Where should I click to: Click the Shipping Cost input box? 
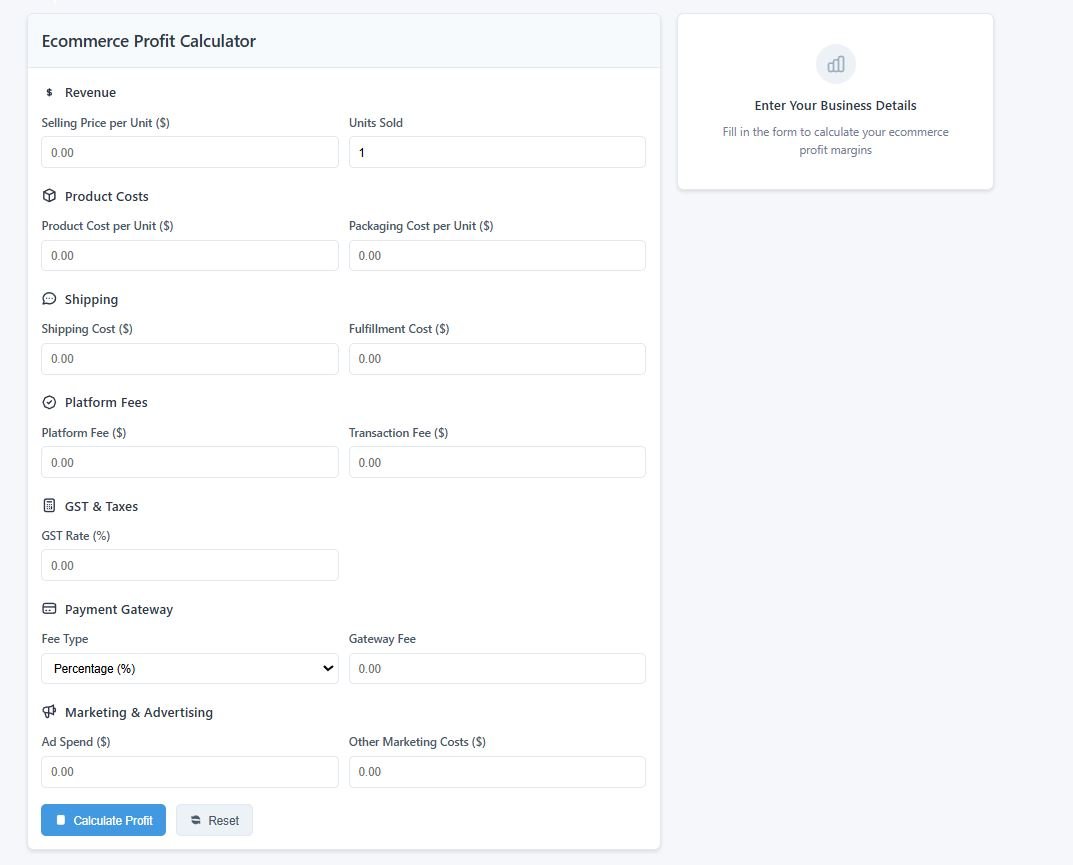[190, 359]
